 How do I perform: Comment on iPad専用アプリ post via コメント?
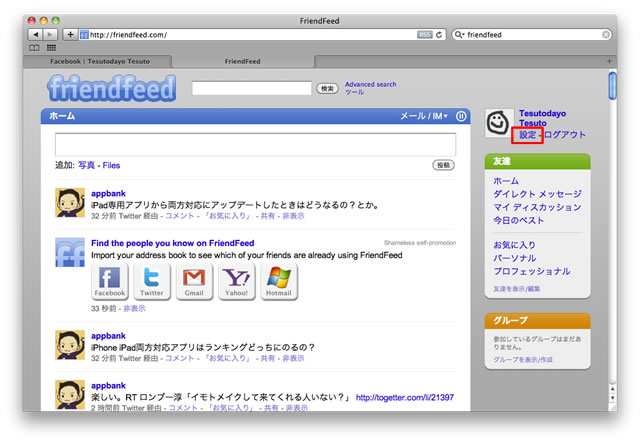point(180,216)
